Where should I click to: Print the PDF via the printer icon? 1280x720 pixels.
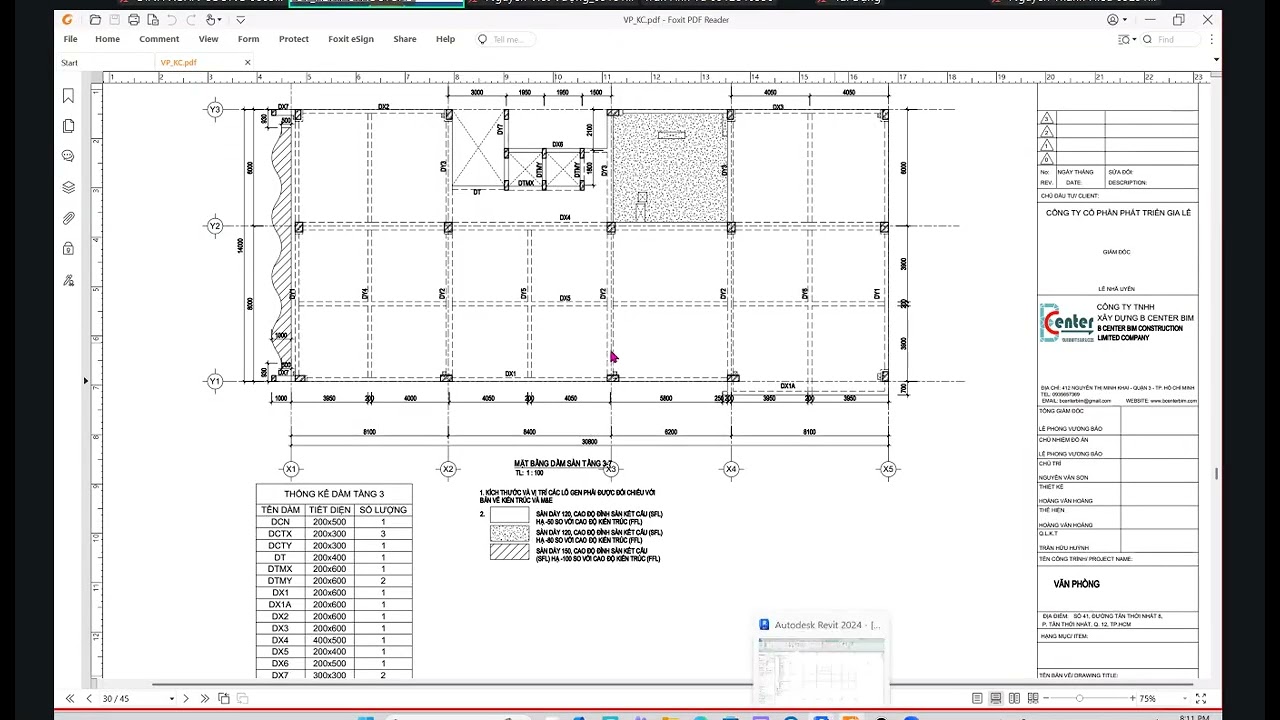coord(133,19)
